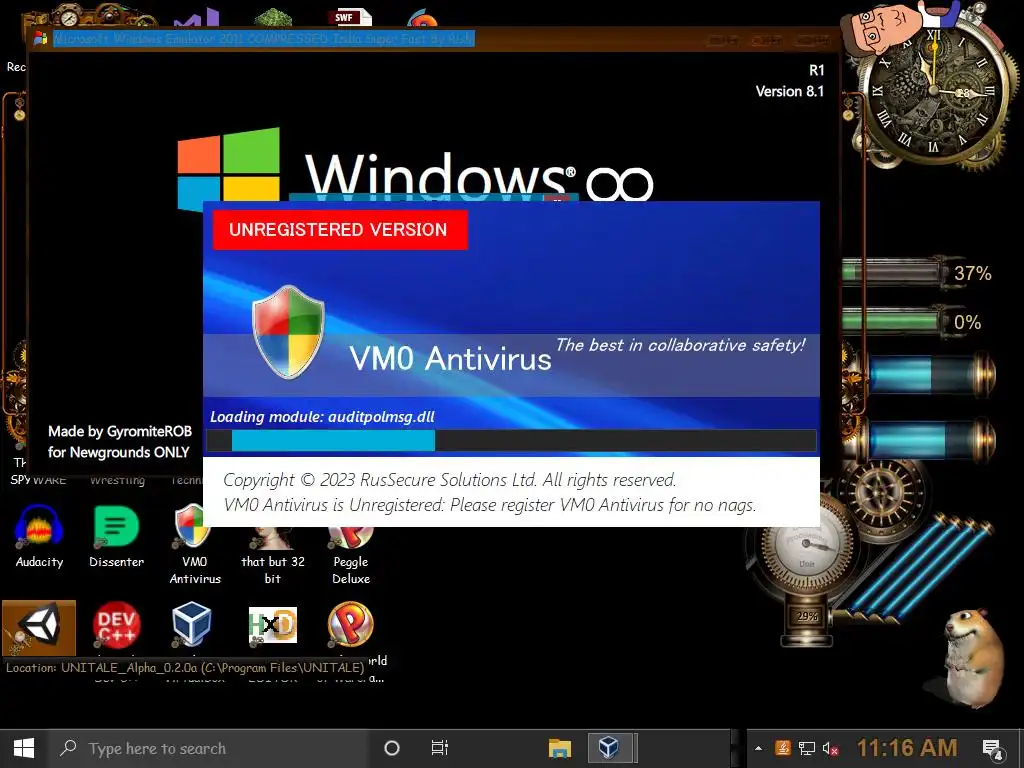The image size is (1024, 768).
Task: Click the muted speaker tray icon
Action: click(x=830, y=748)
